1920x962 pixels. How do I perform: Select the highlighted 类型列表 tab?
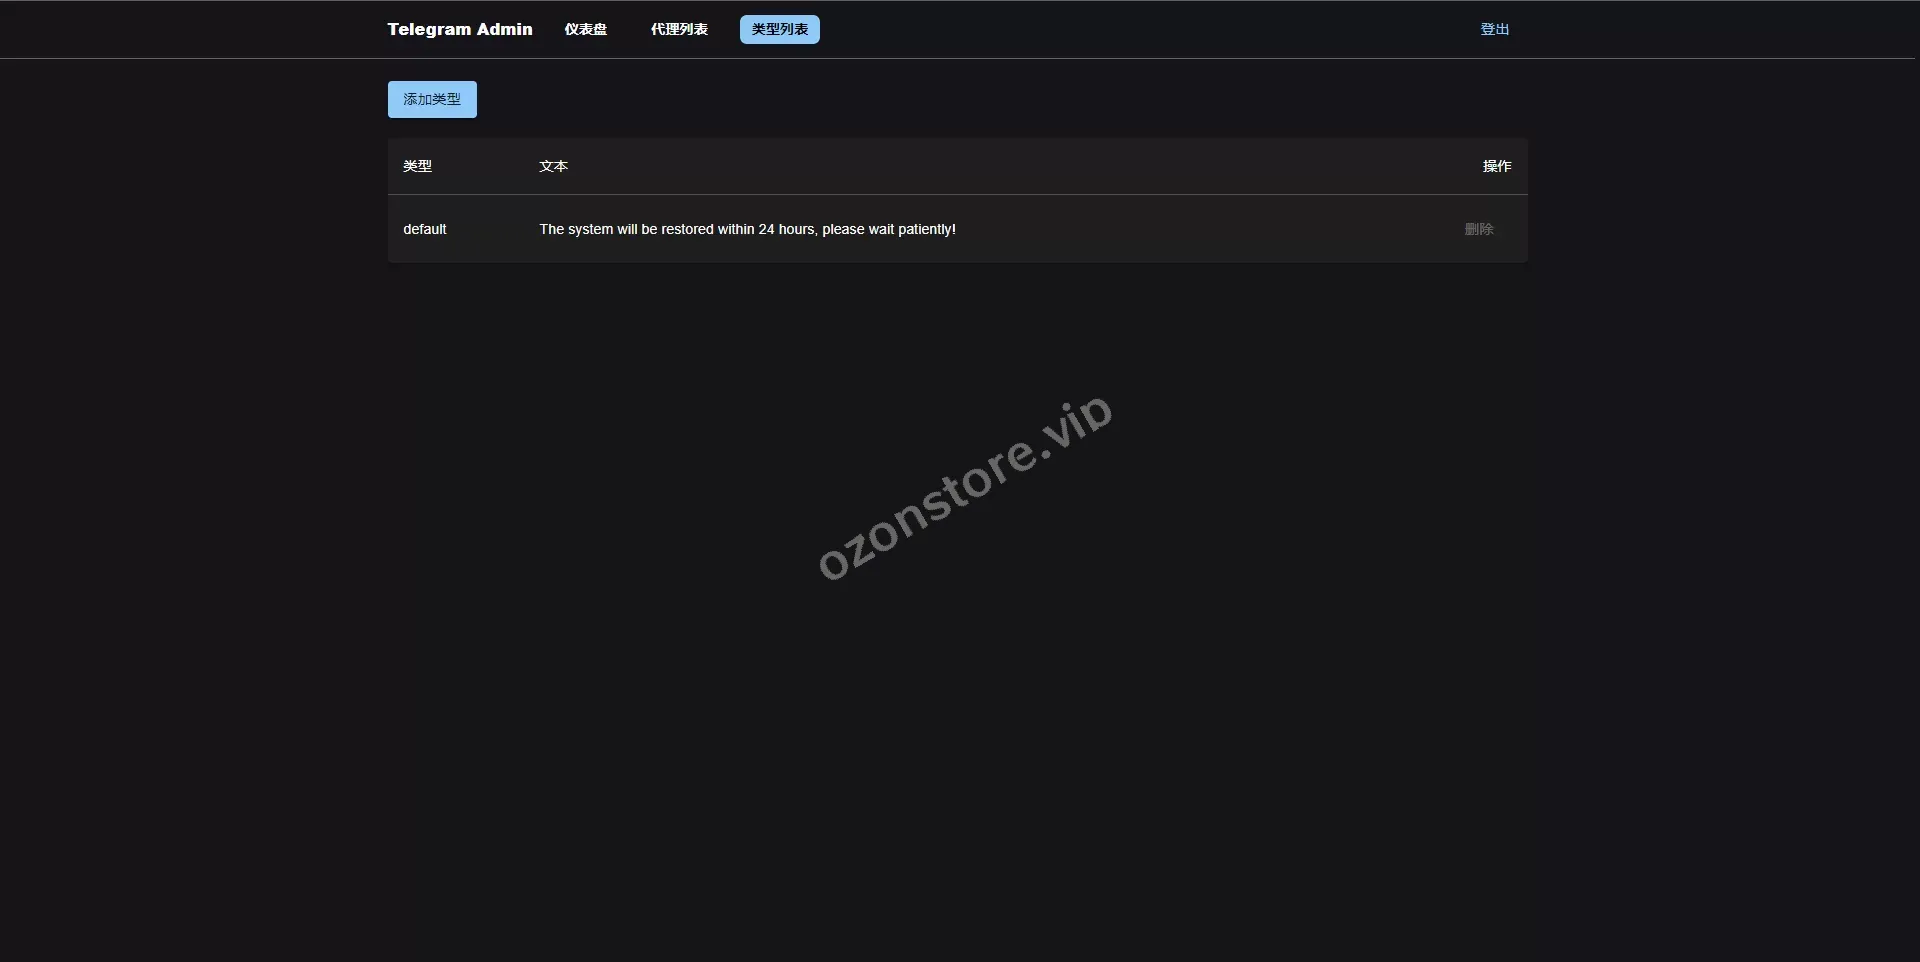coord(779,29)
